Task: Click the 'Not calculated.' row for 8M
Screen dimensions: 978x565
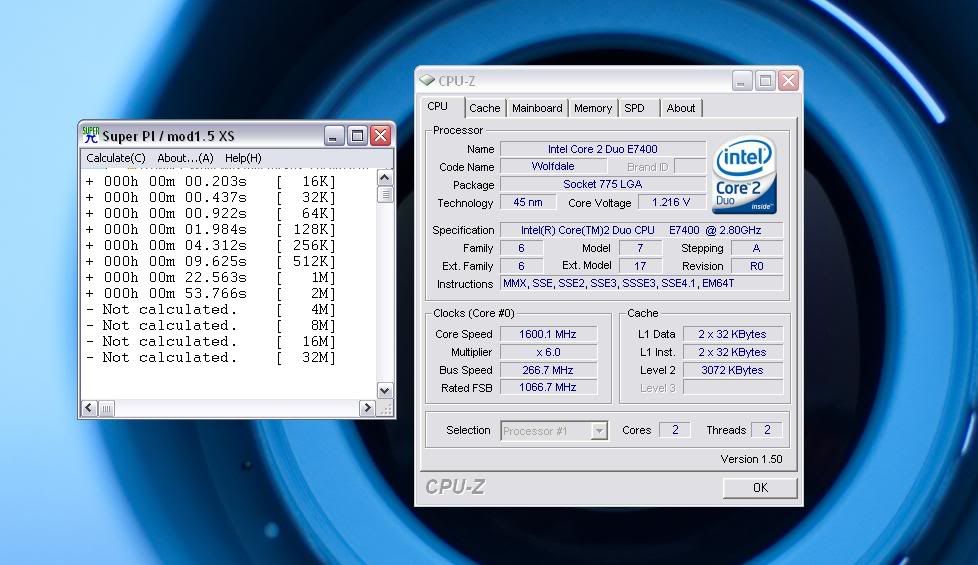Action: [x=211, y=326]
